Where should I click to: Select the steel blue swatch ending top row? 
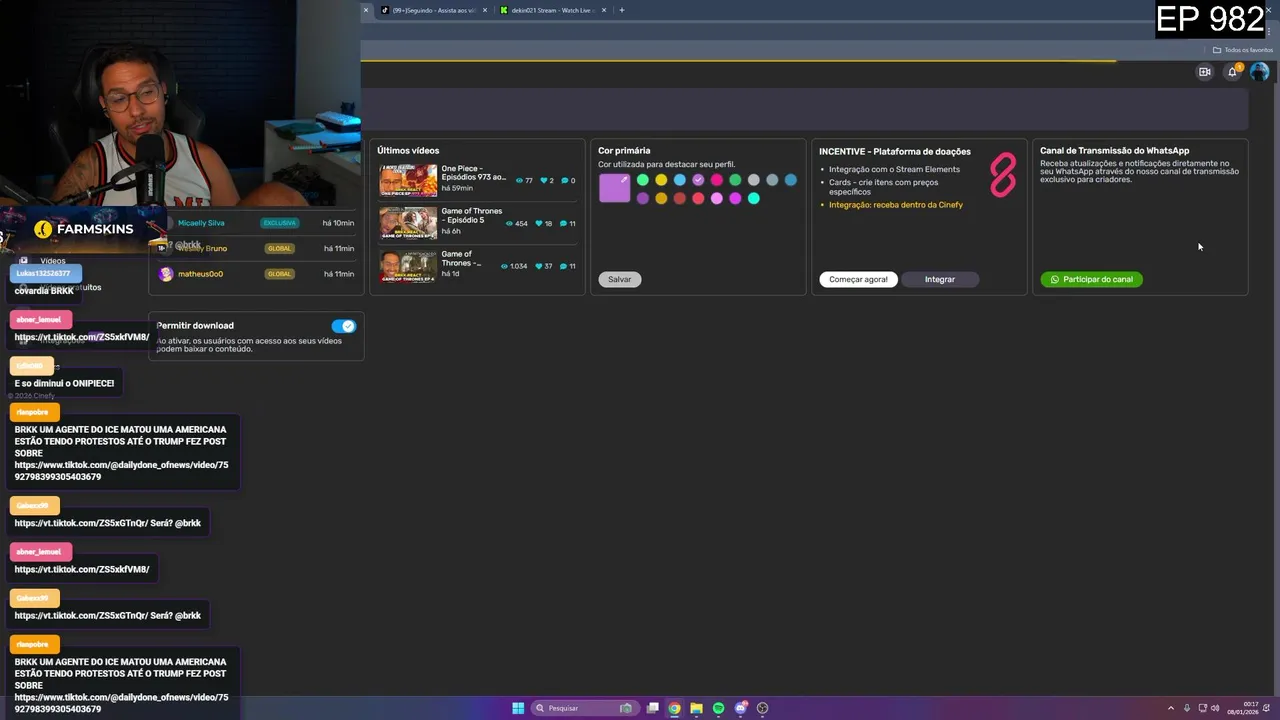791,180
